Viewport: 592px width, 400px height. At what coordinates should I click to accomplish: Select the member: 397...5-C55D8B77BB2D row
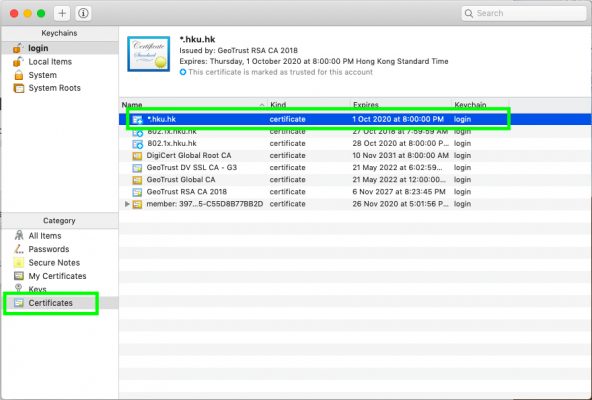[x=355, y=204]
